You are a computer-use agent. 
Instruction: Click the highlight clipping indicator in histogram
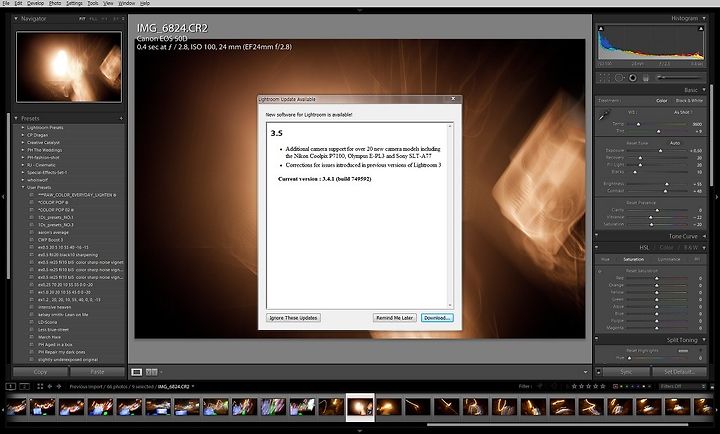click(x=701, y=28)
